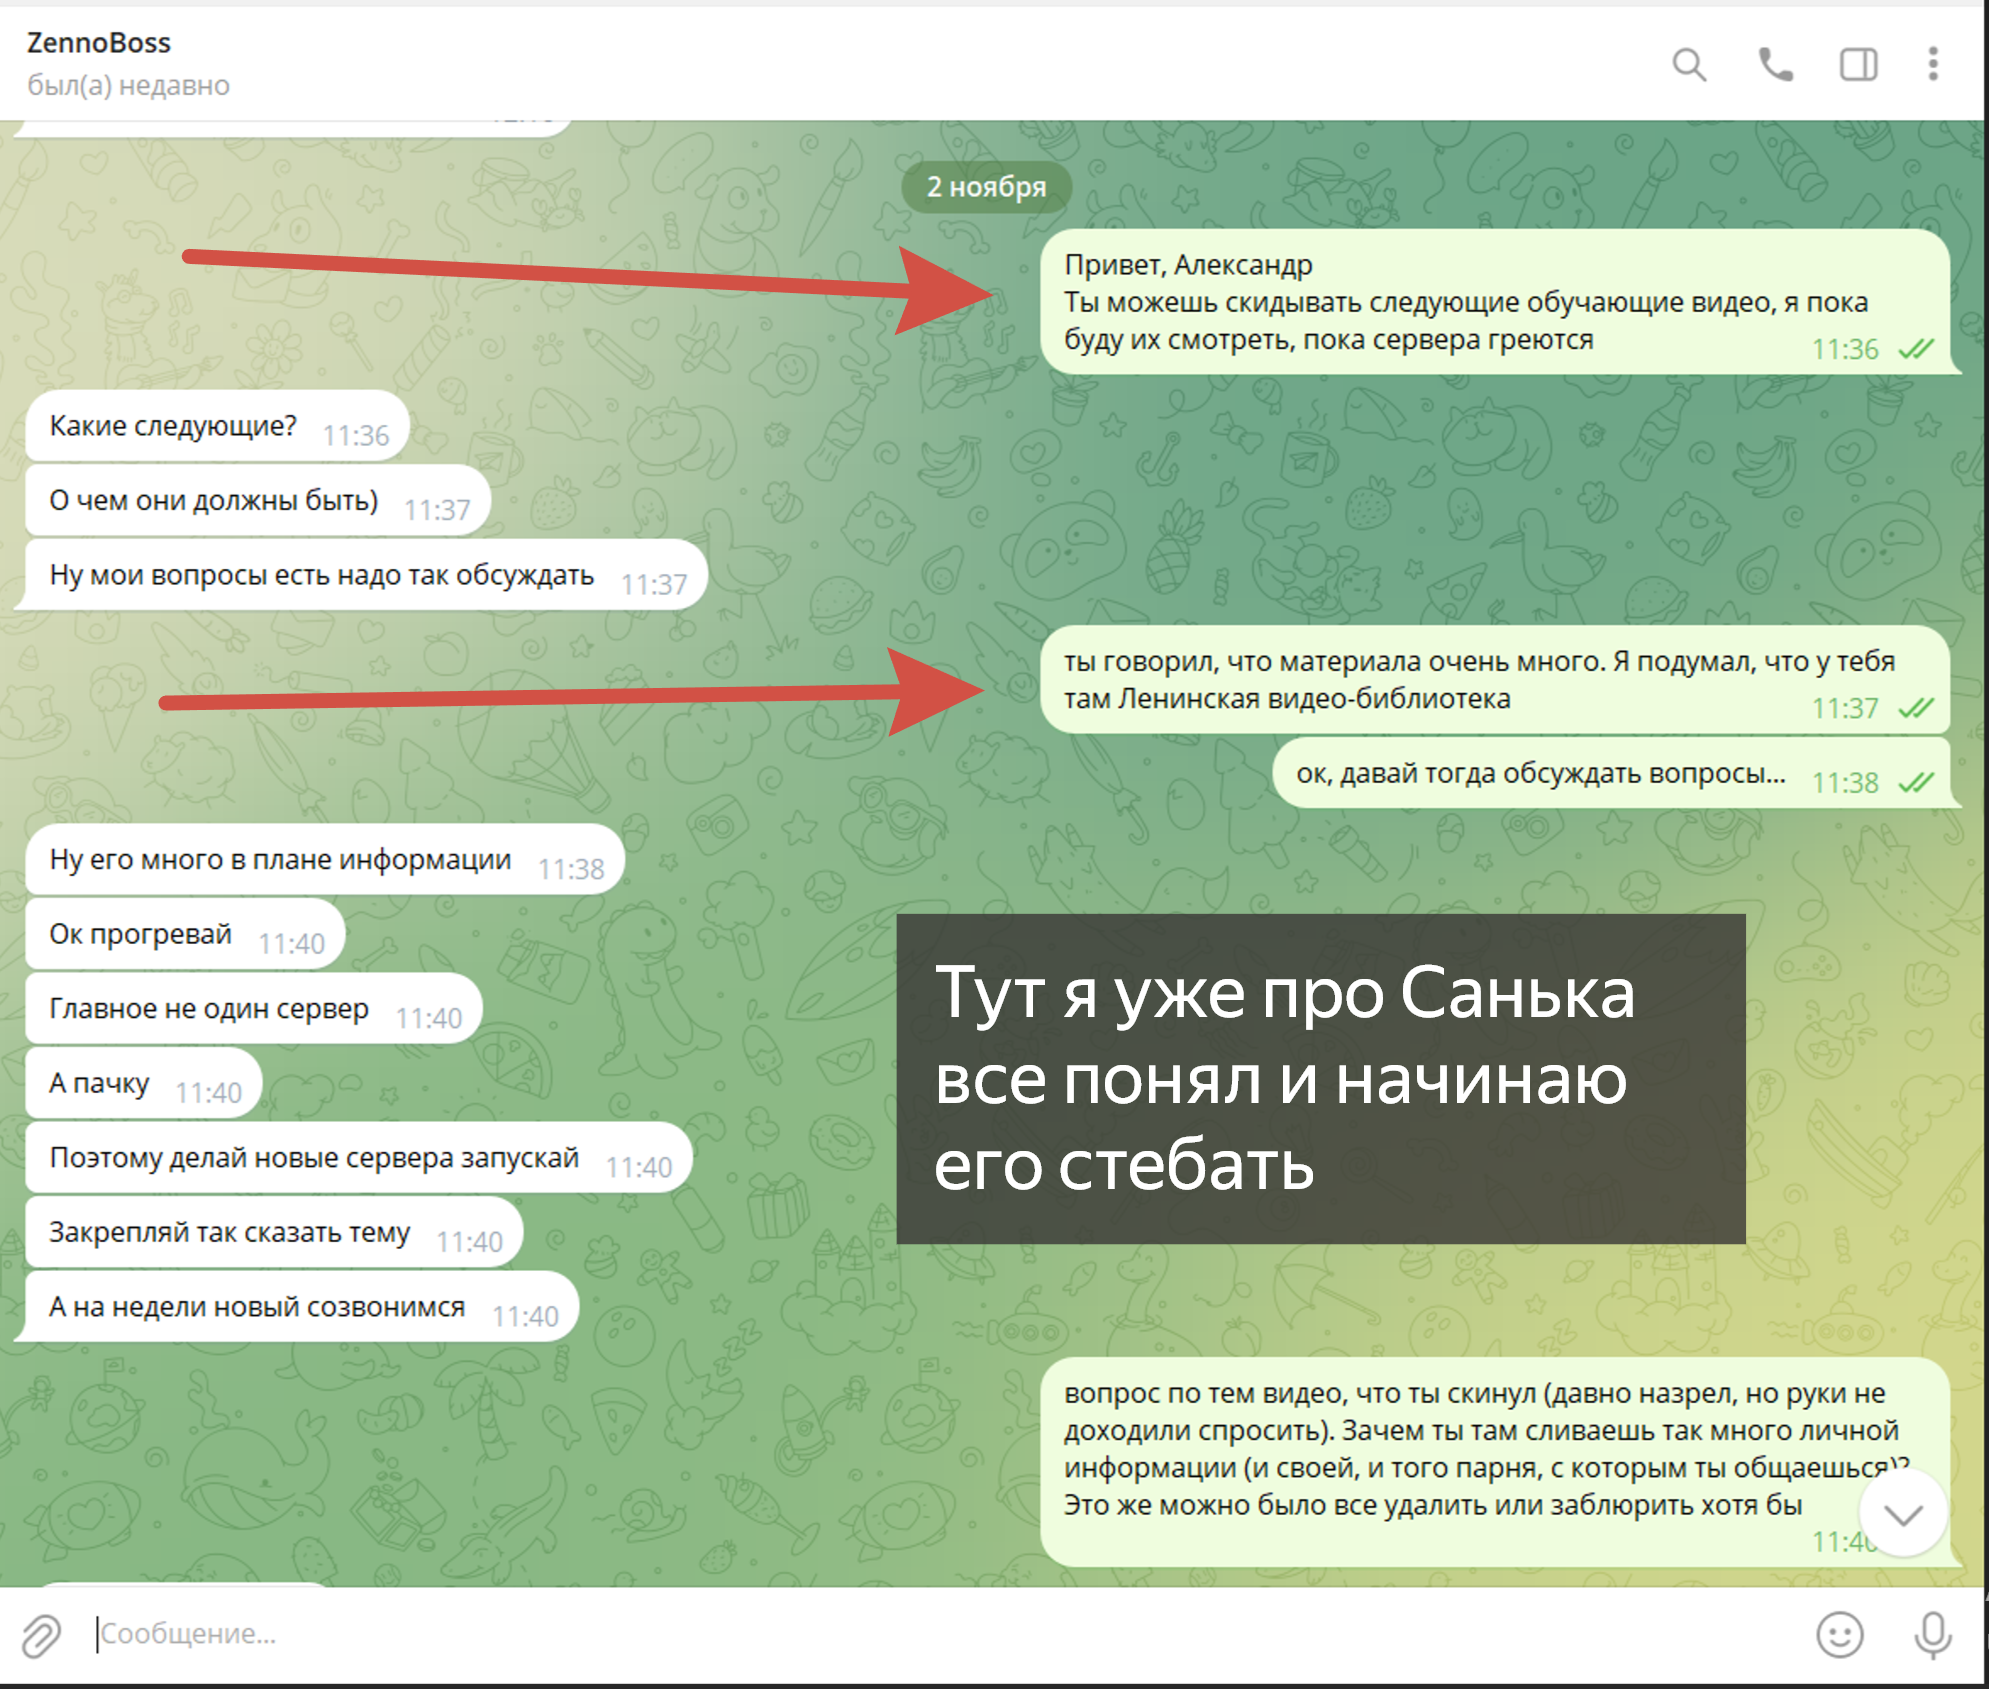The image size is (1989, 1689).
Task: Click the 'А на недели новый созвонимся' message
Action: (257, 1307)
